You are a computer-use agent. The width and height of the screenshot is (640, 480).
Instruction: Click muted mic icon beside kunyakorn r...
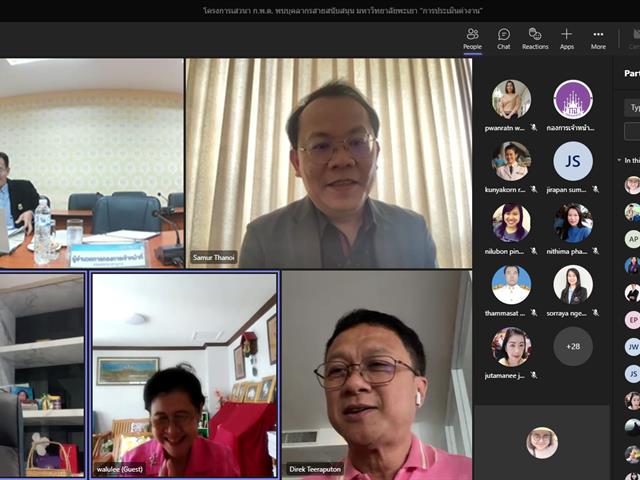(533, 189)
